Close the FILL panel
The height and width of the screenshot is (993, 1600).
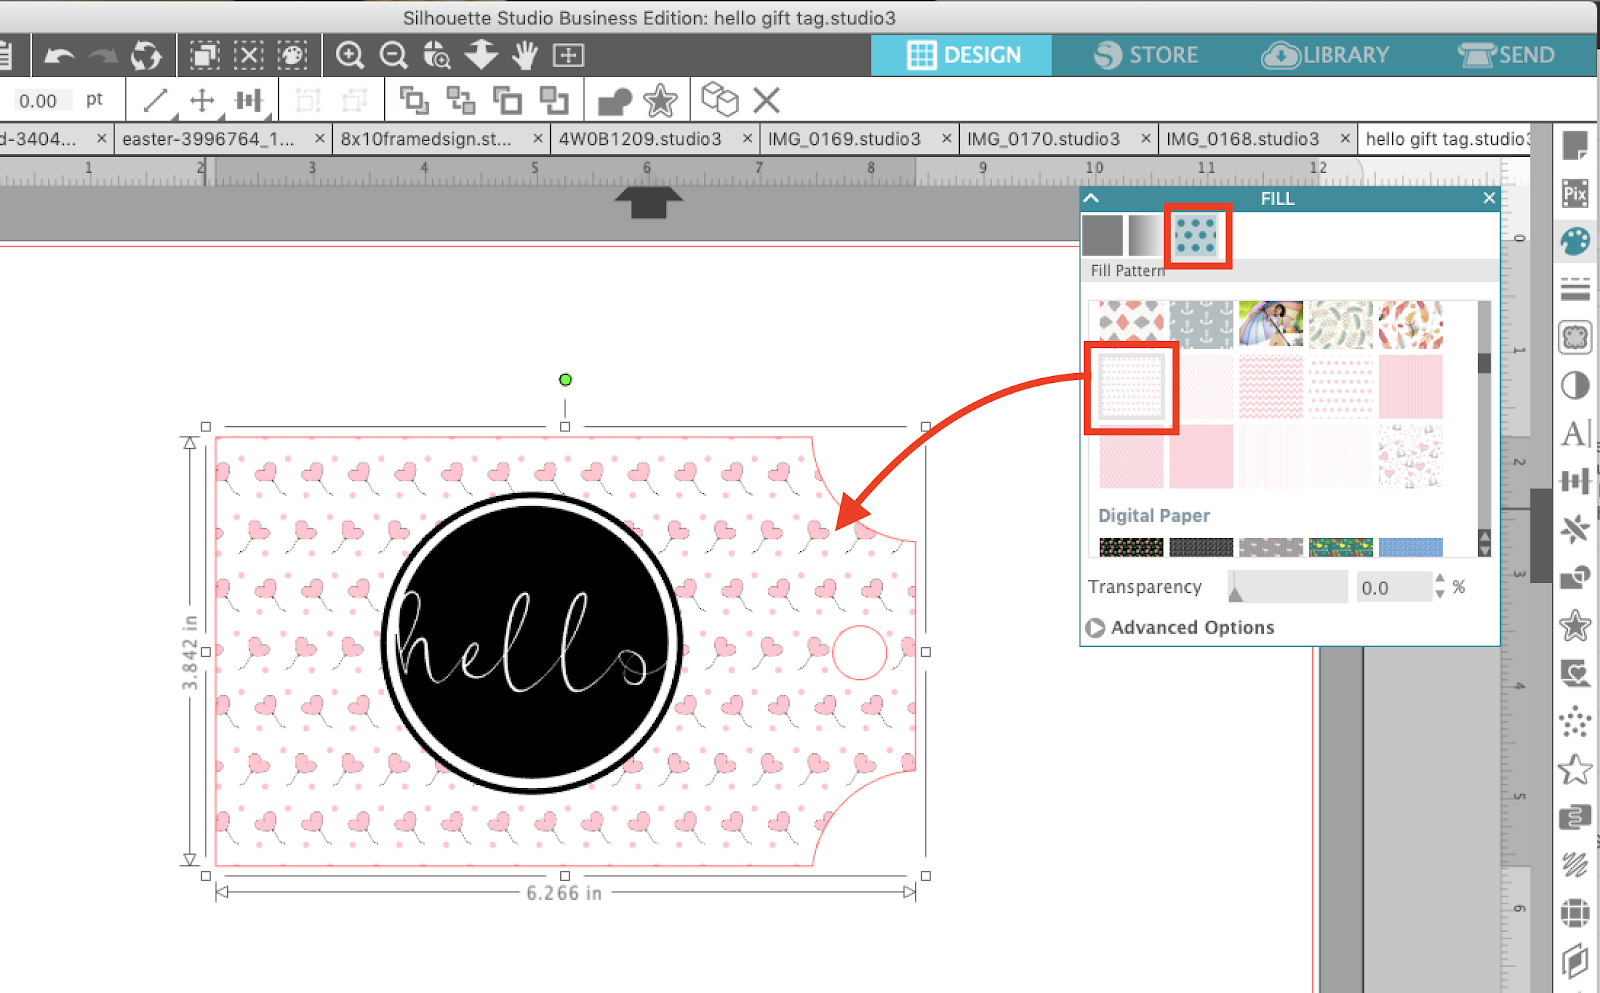tap(1489, 198)
